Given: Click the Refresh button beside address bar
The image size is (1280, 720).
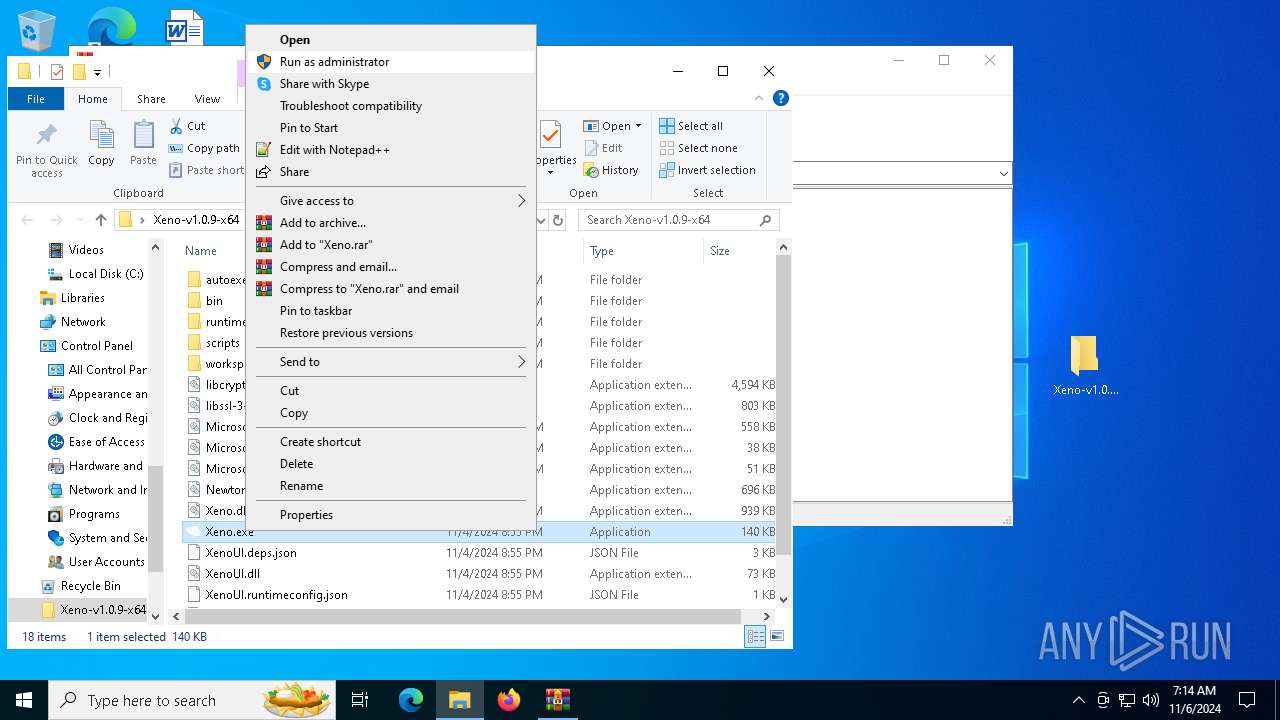Looking at the screenshot, I should point(558,220).
